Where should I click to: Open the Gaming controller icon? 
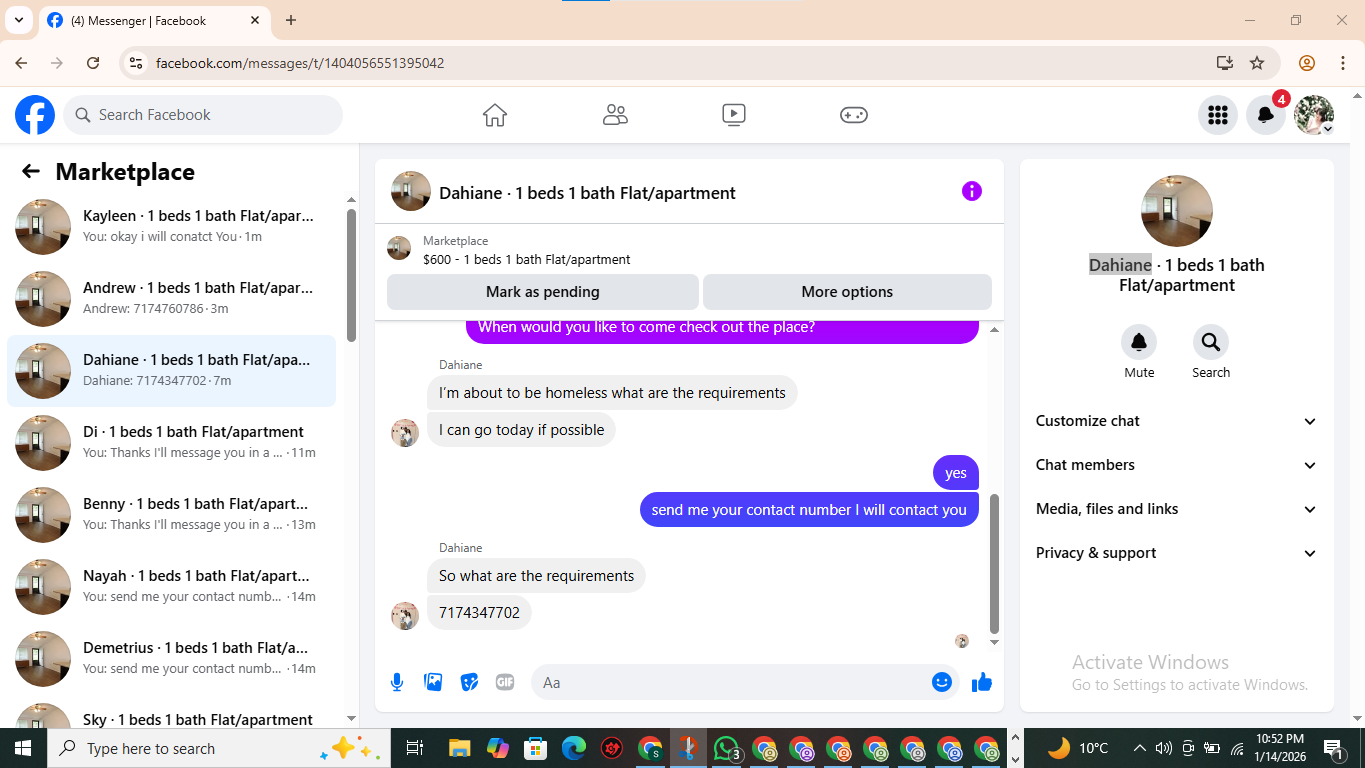click(x=853, y=115)
